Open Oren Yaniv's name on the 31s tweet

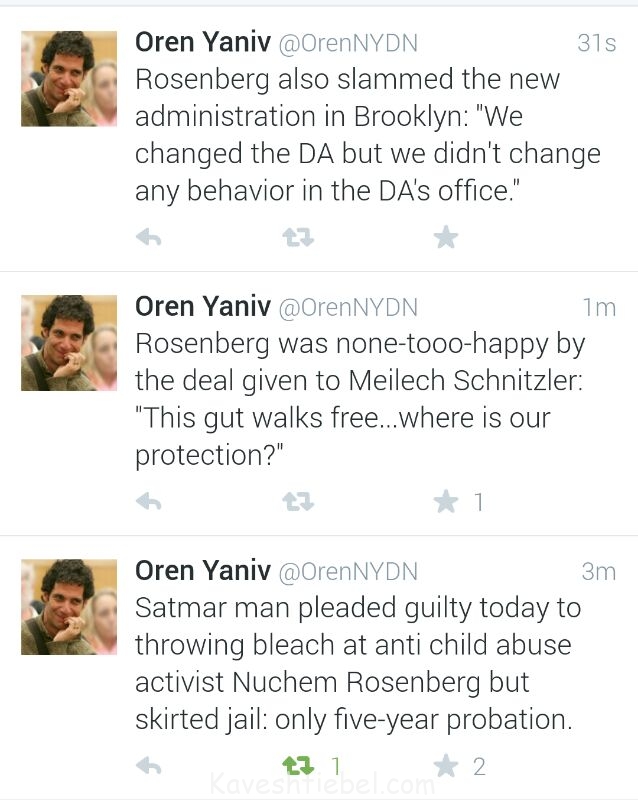[202, 42]
